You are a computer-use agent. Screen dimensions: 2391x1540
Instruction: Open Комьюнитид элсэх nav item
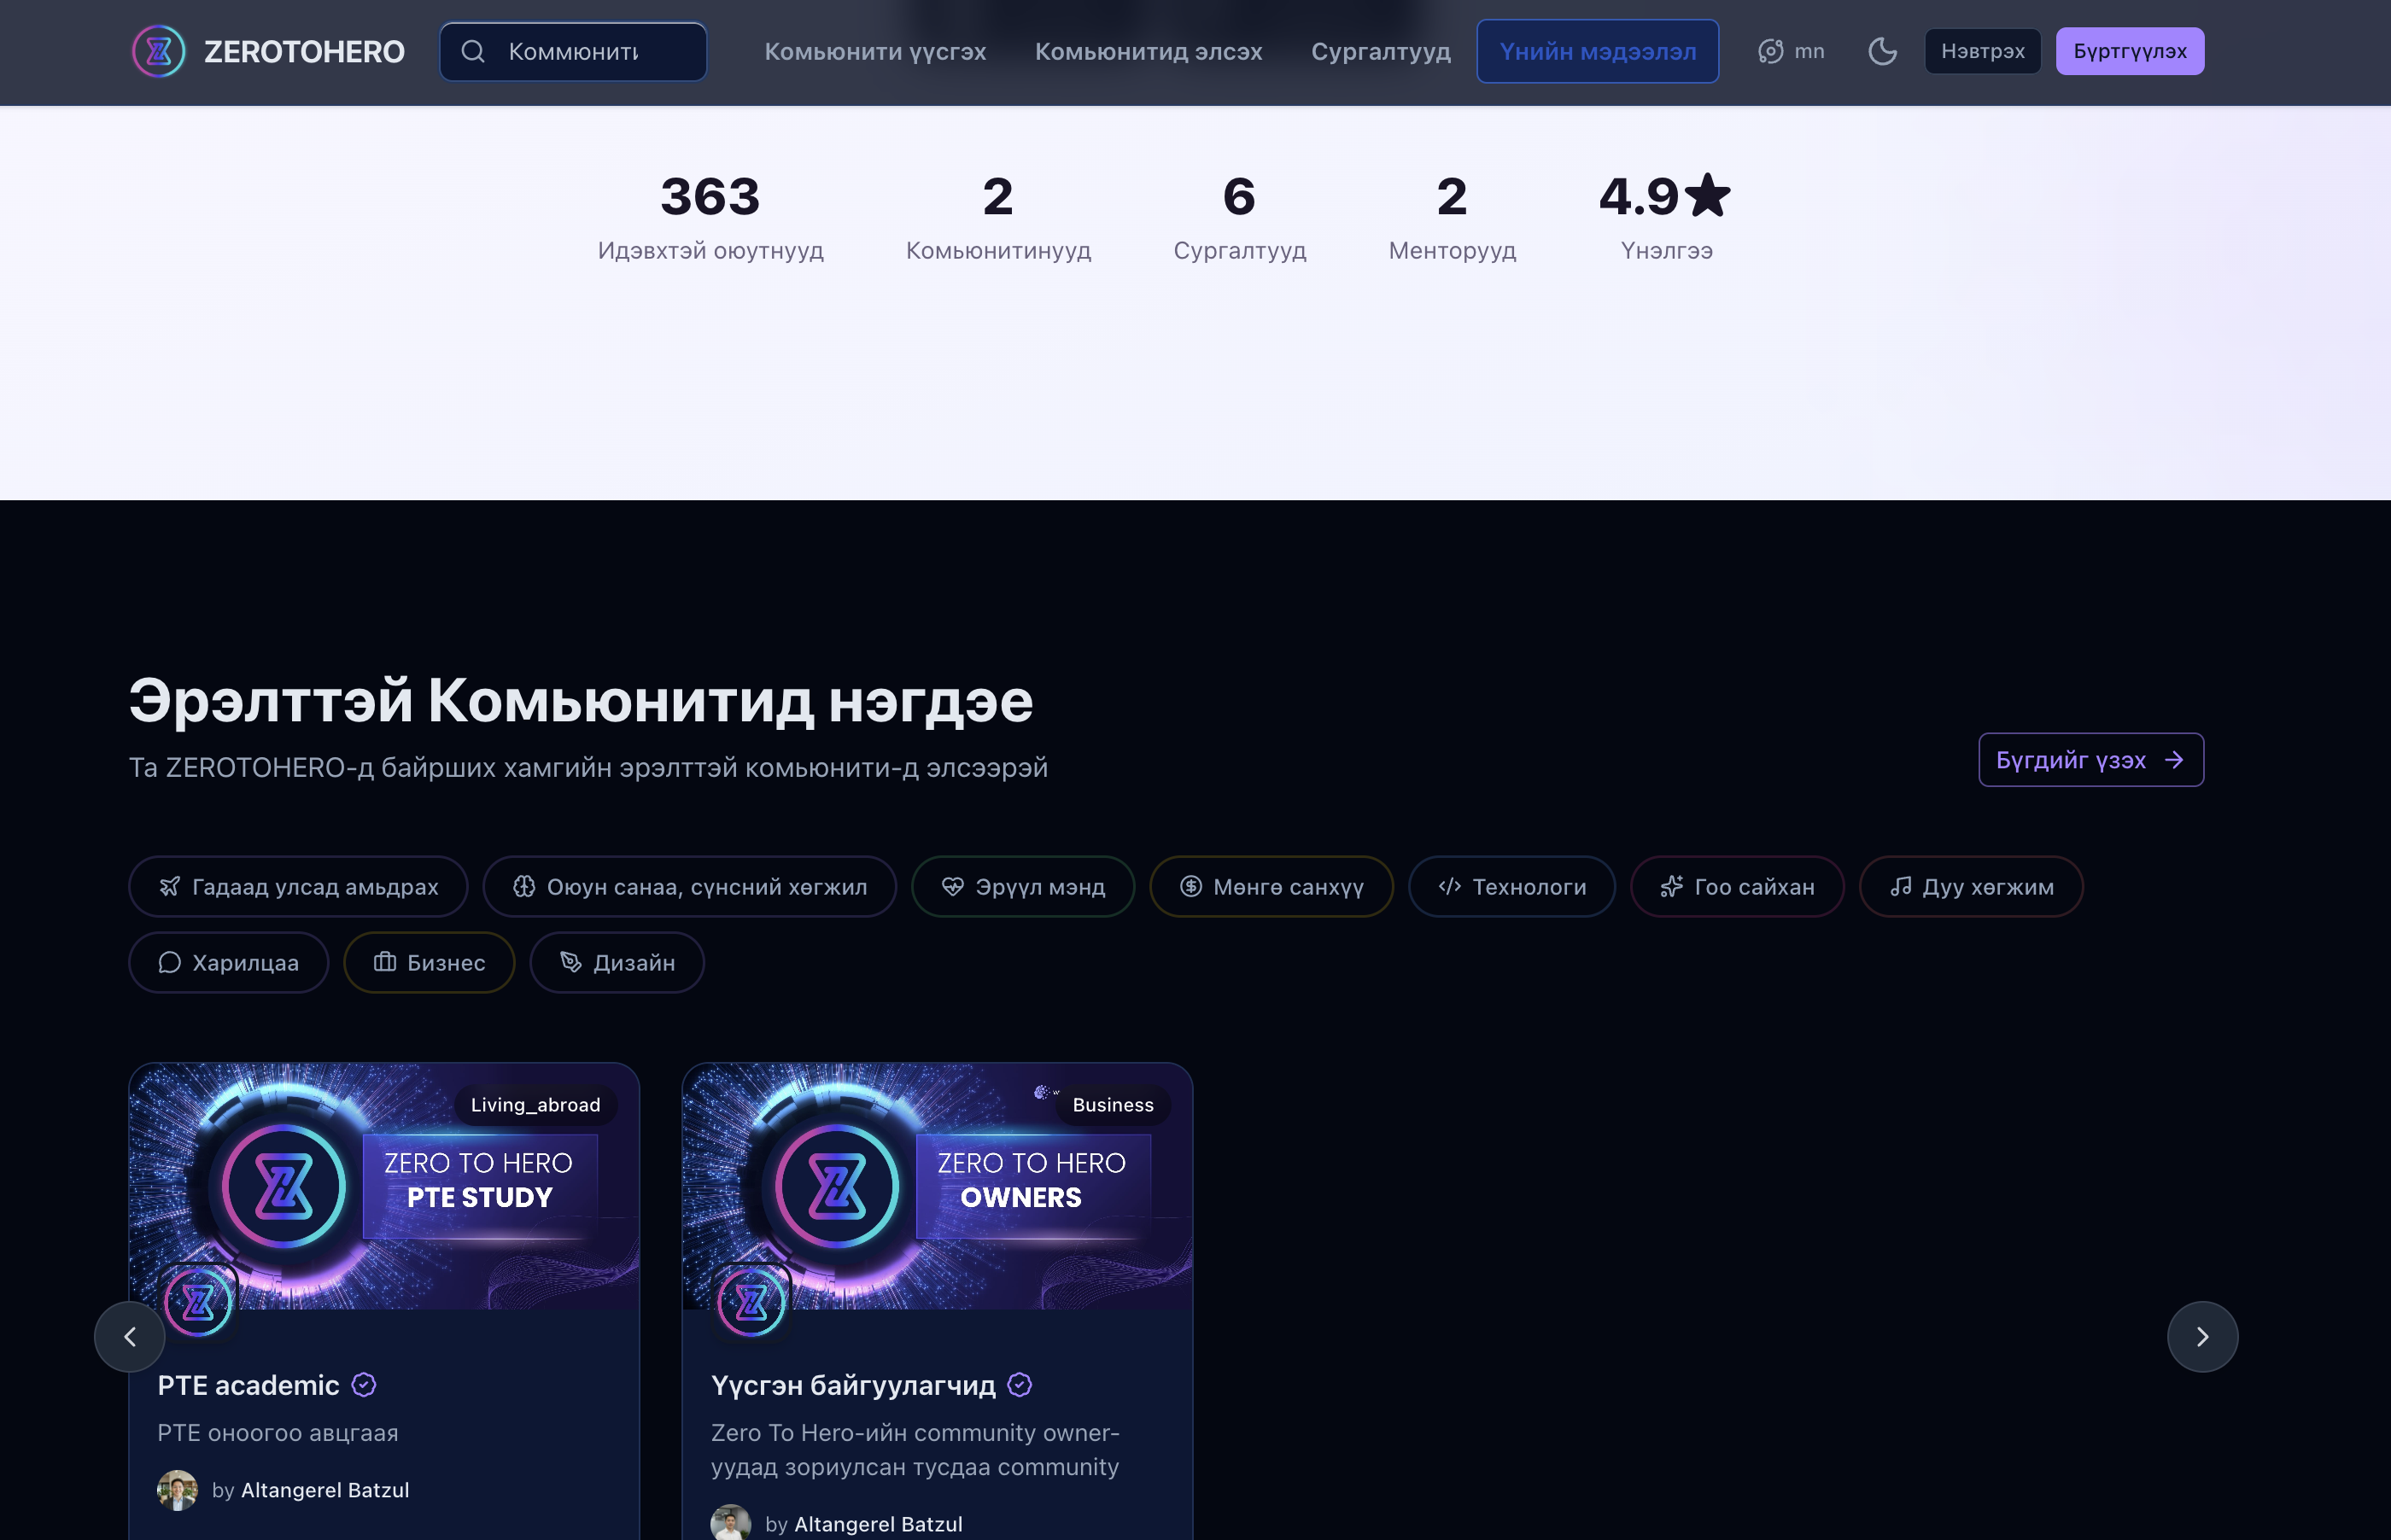coord(1149,51)
